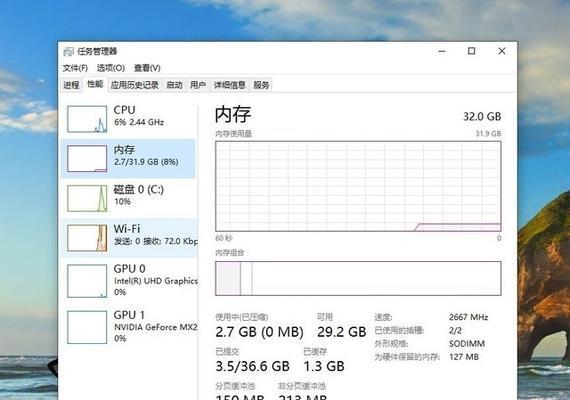Select the Wi-Fi network graph thumbnail
Viewport: 570px width, 400px height.
(x=87, y=238)
